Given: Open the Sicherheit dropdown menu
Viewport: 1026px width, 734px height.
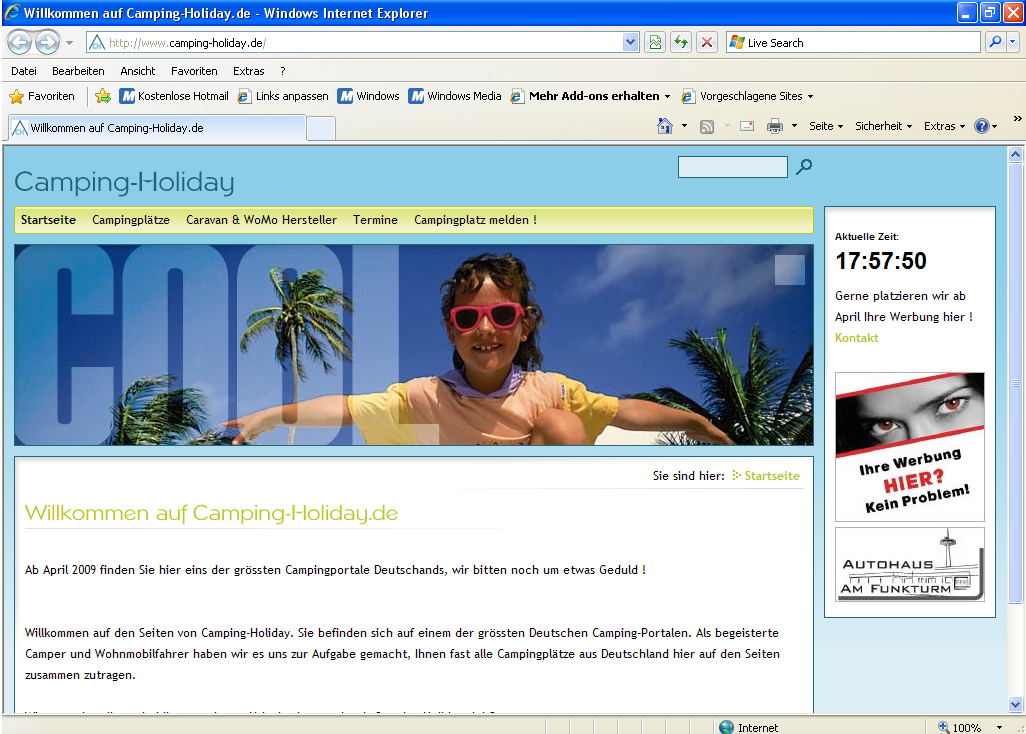Looking at the screenshot, I should 883,126.
